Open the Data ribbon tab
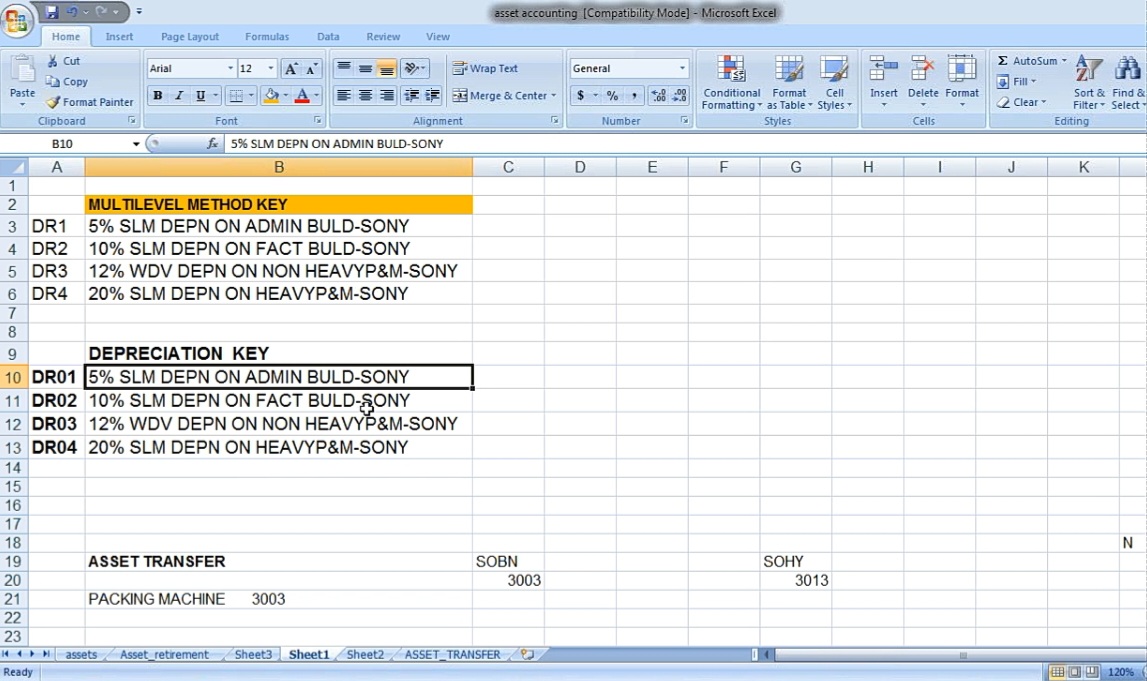The height and width of the screenshot is (681, 1147). pos(328,37)
